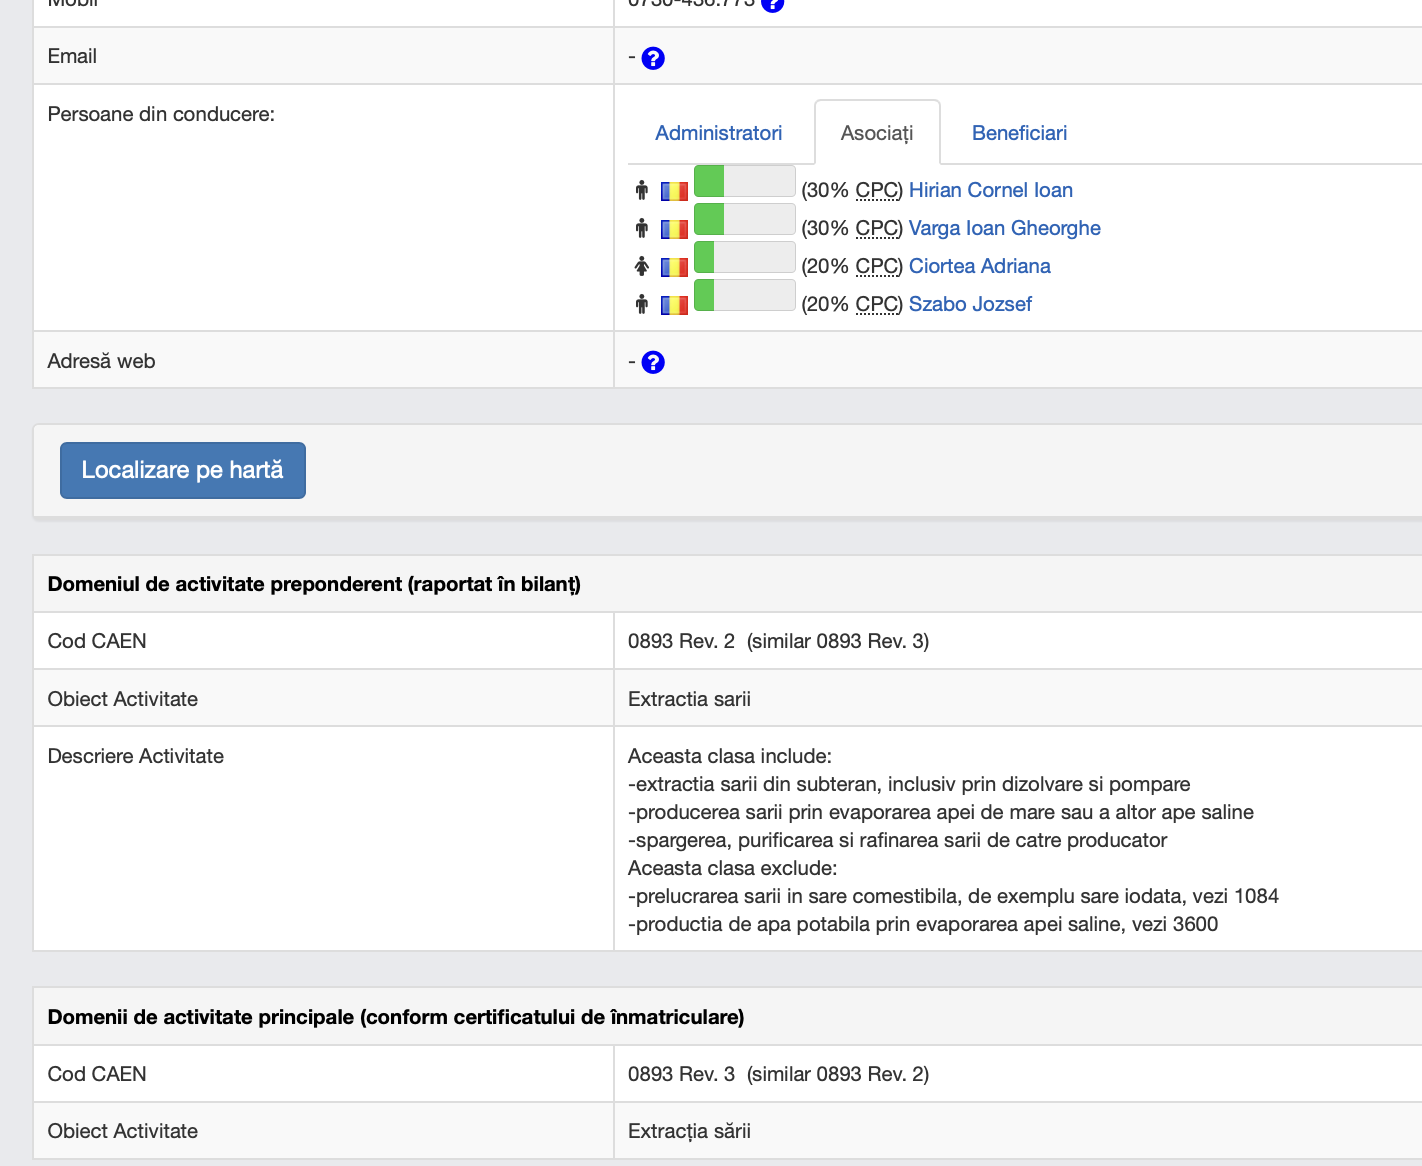Click the Romanian flag next to Szabo Jozsef
Screen dimensions: 1422x1166
[674, 305]
